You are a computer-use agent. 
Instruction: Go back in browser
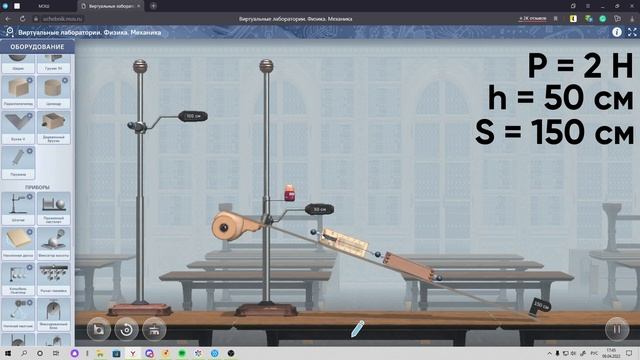tap(9, 19)
